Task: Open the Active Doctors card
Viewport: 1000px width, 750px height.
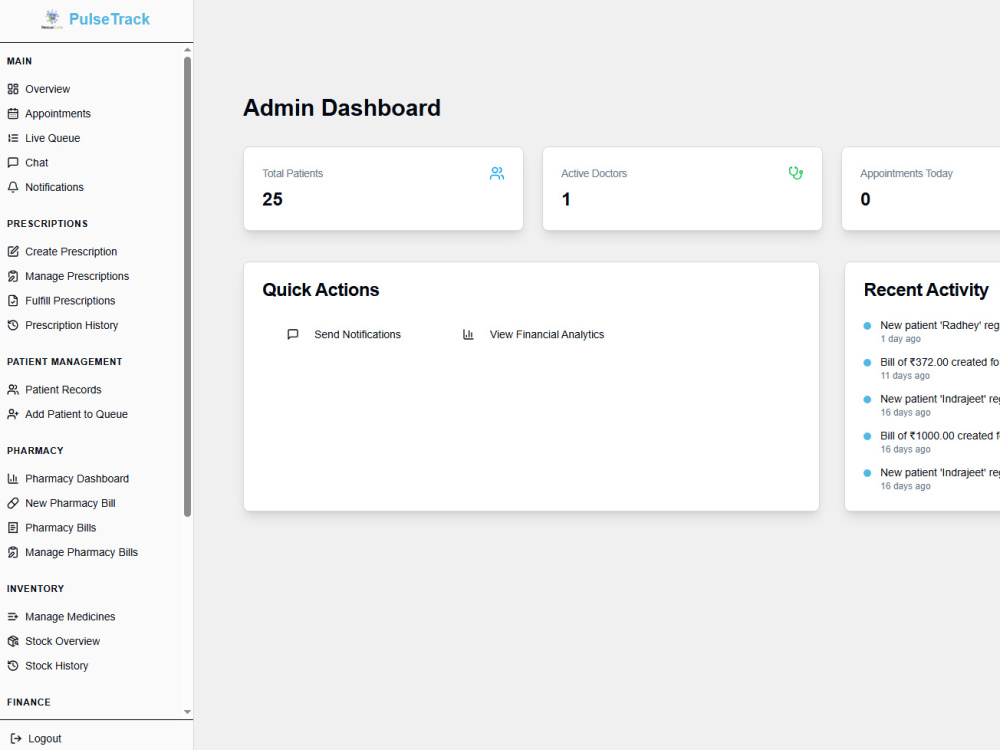Action: click(x=682, y=189)
